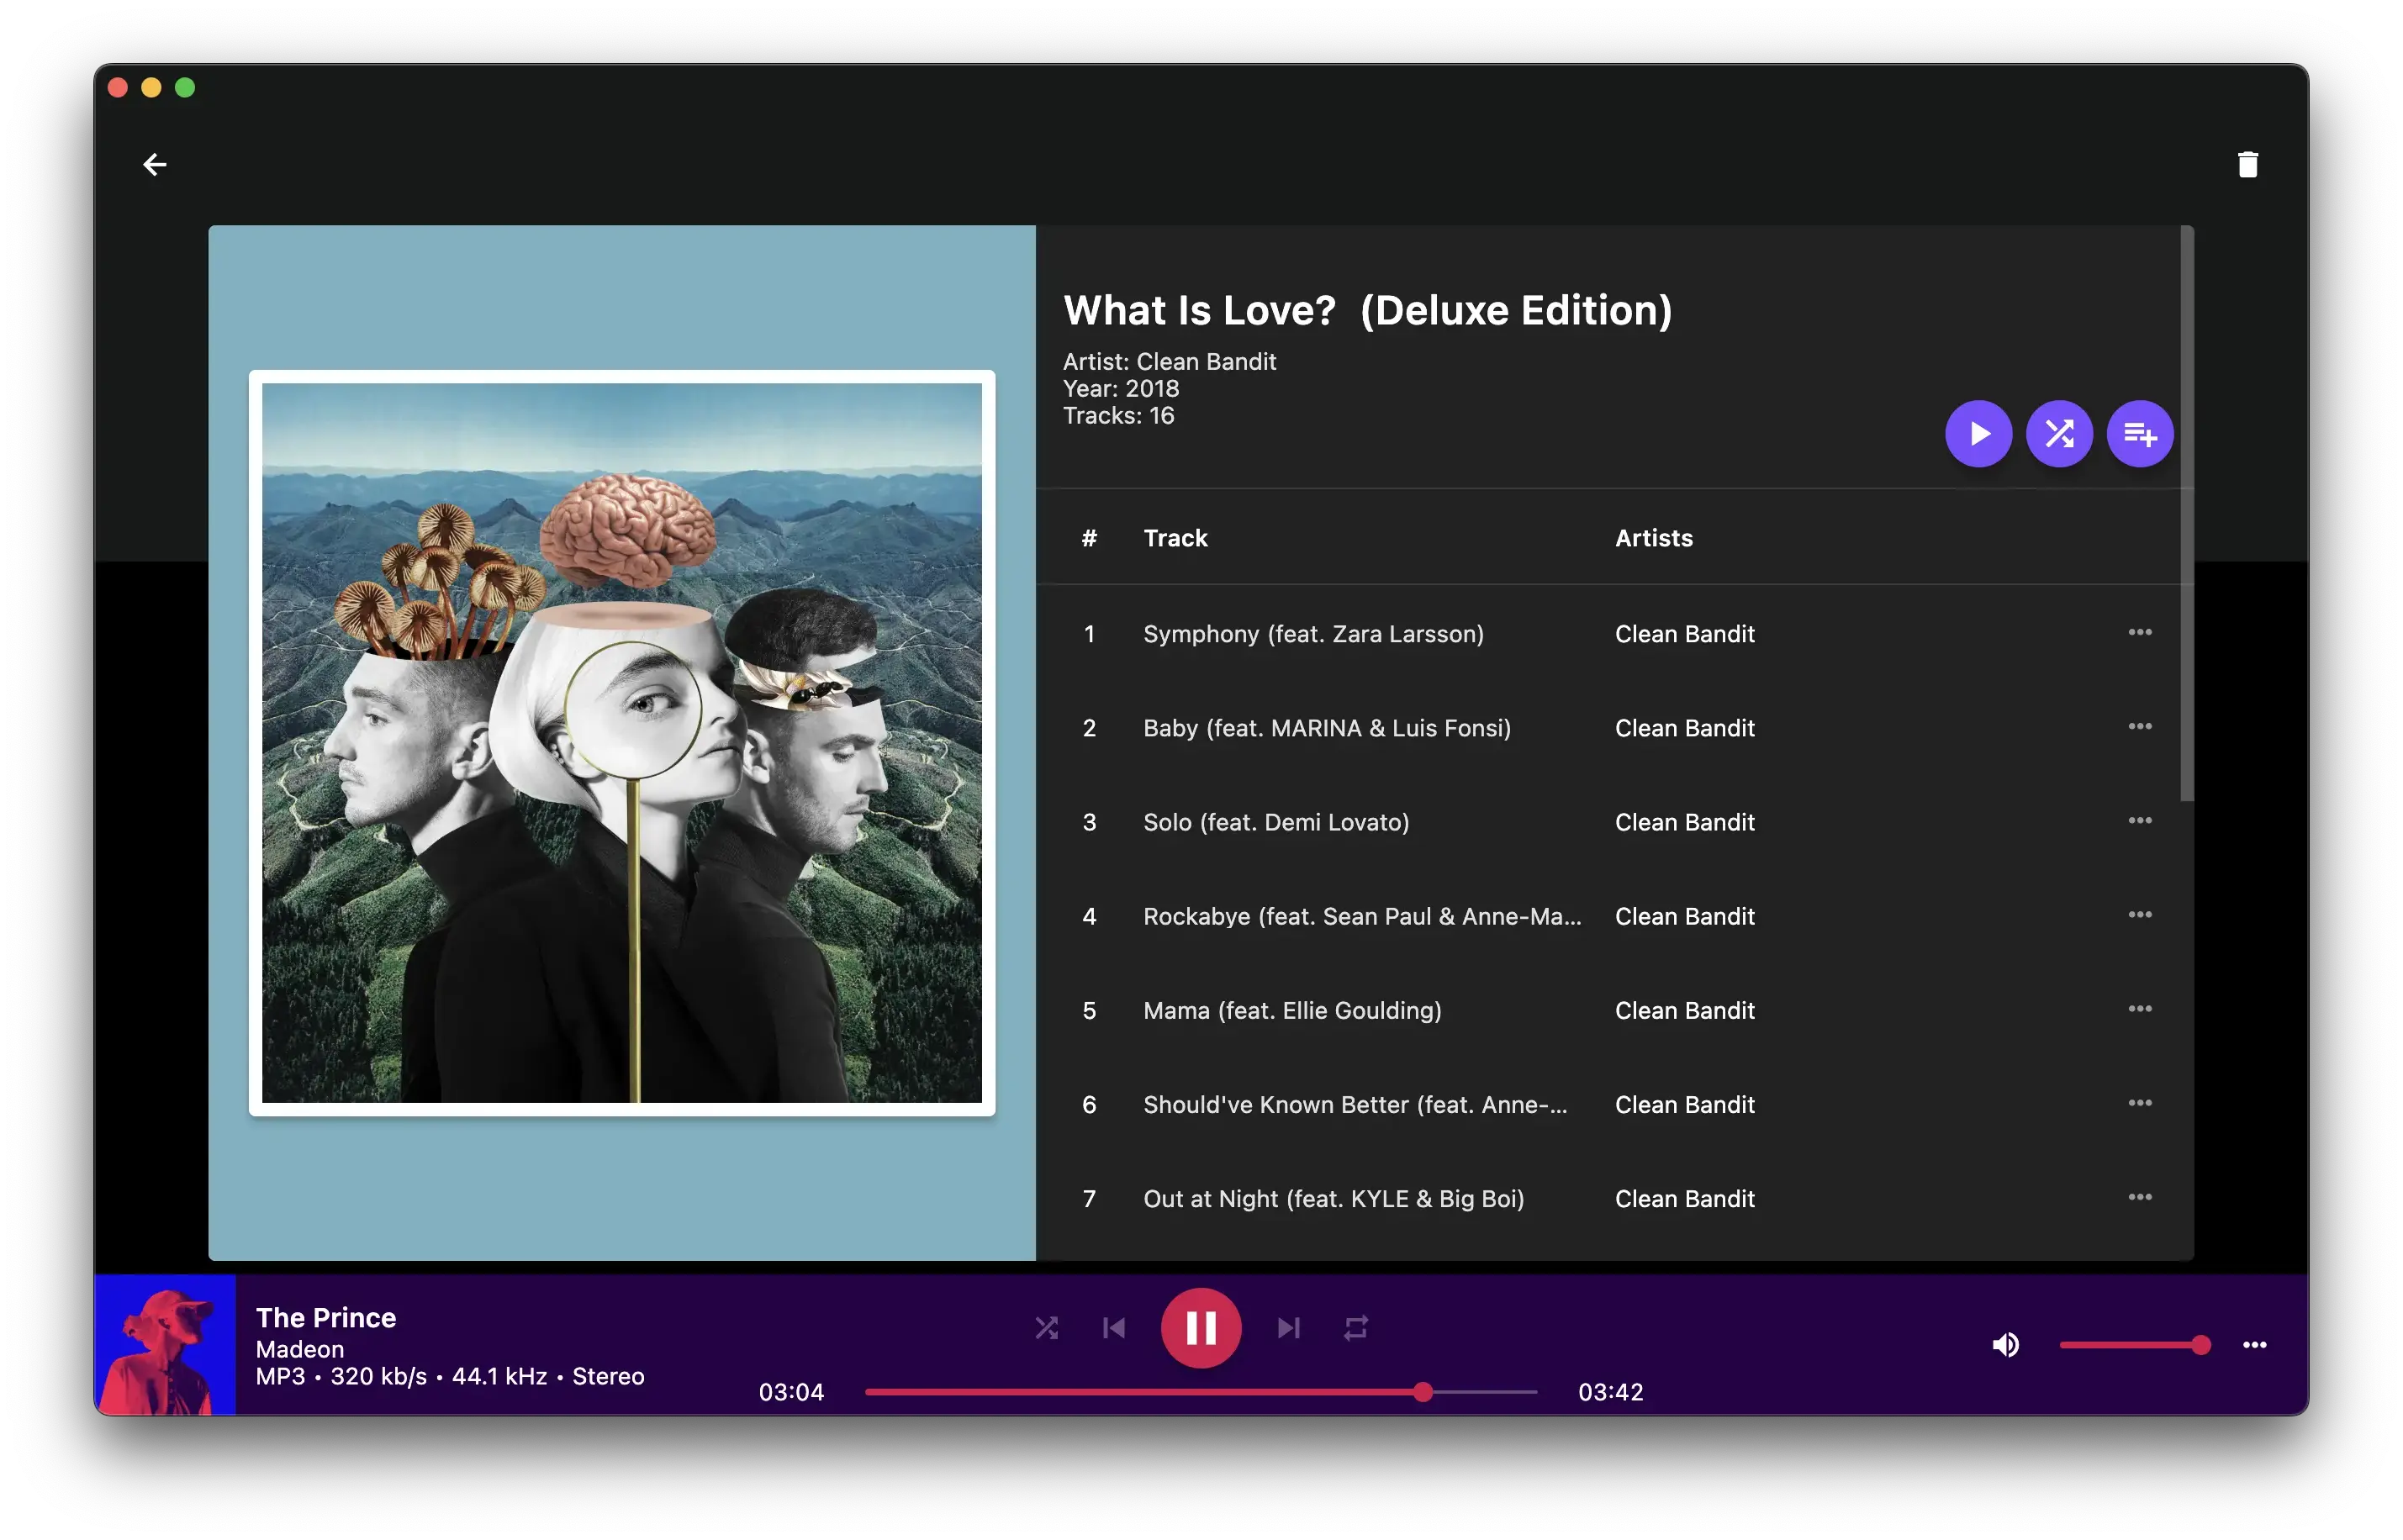Click the purple shuffle album button

point(2059,434)
